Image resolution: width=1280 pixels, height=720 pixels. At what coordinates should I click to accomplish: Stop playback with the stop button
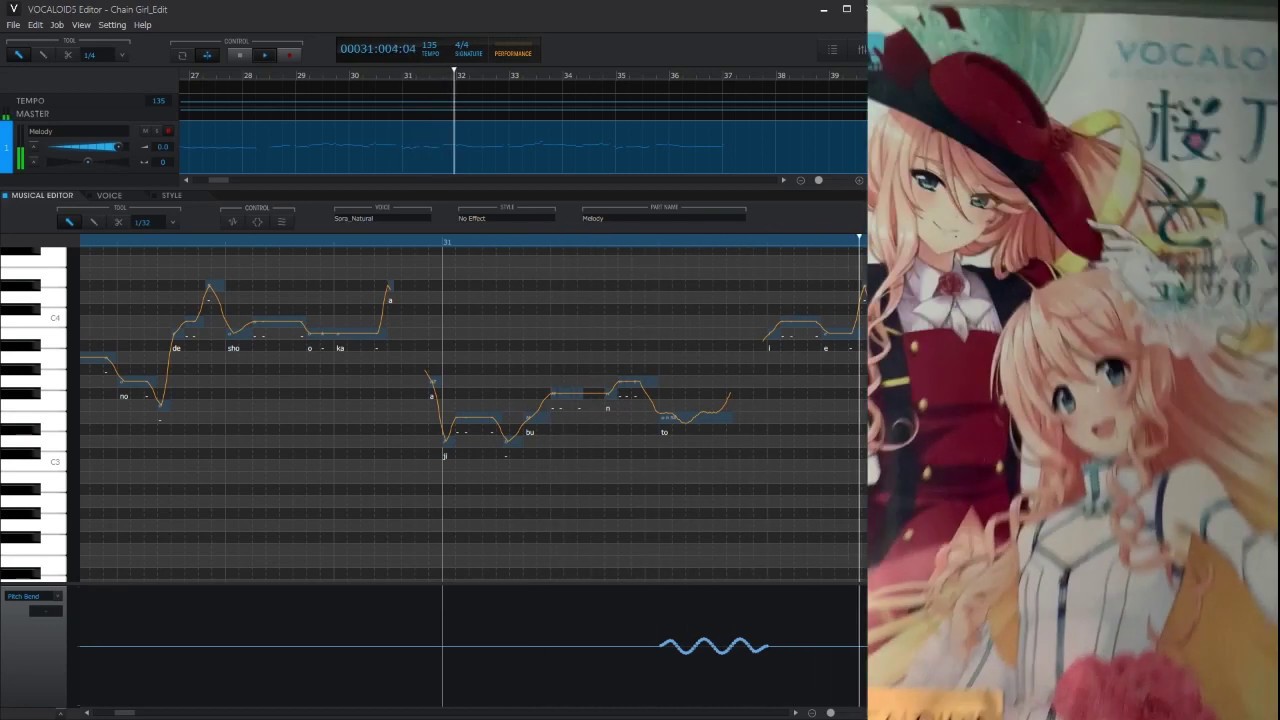[x=240, y=55]
